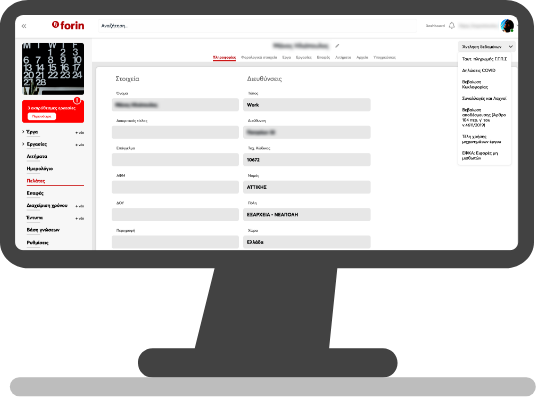Click the '+ νέο' shortcut next to Εργασίες
The width and height of the screenshot is (536, 397).
pyautogui.click(x=80, y=145)
